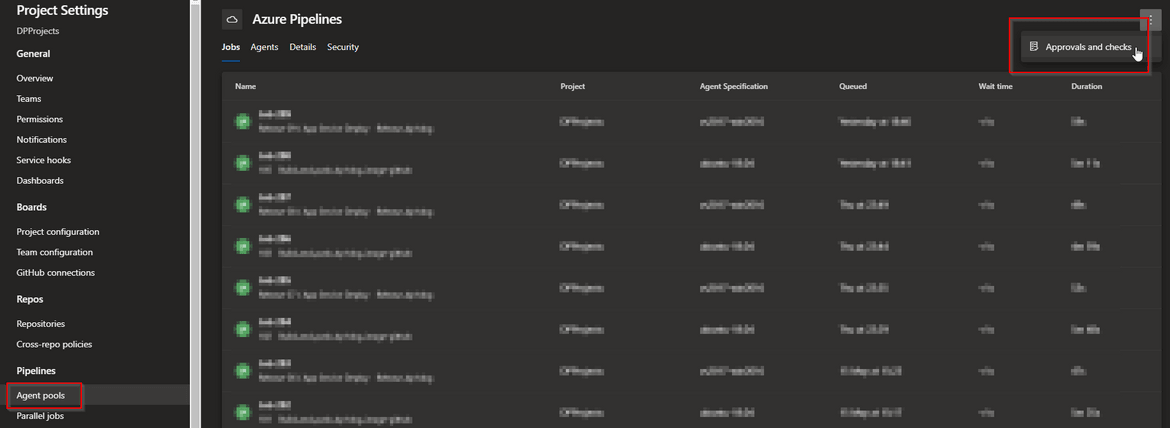Open Parallel jobs settings
The height and width of the screenshot is (428, 1170).
[40, 416]
